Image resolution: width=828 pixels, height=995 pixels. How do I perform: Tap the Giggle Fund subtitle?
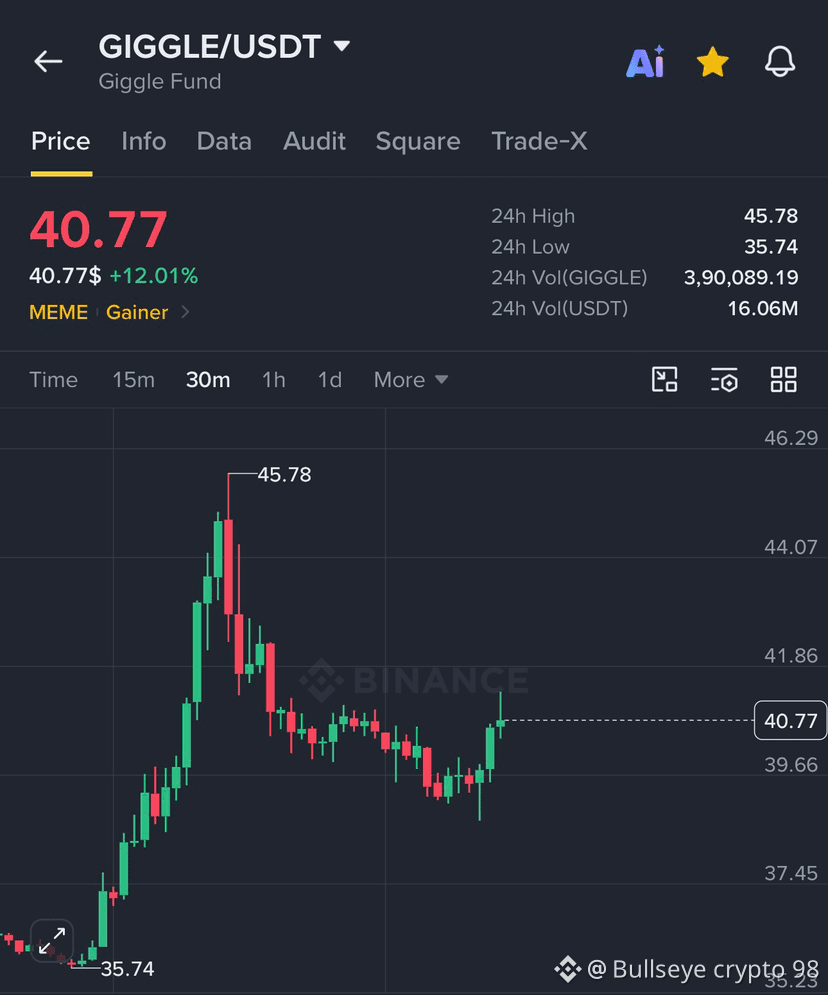(x=160, y=81)
